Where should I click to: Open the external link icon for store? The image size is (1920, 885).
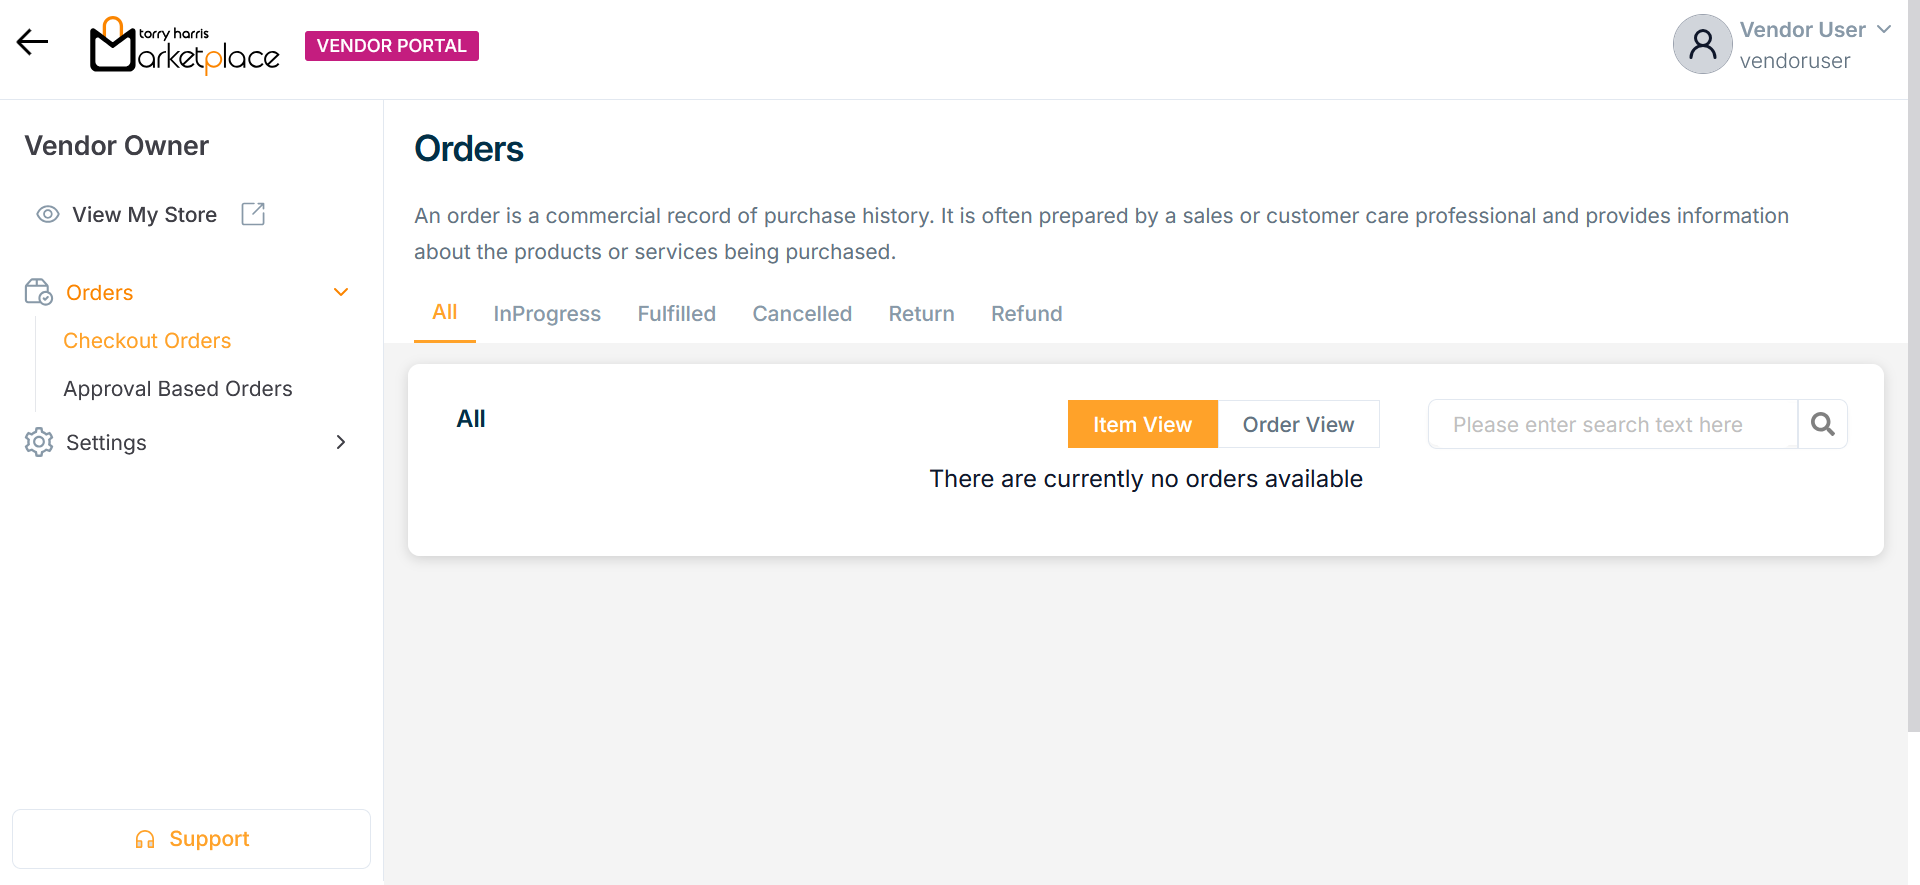253,214
